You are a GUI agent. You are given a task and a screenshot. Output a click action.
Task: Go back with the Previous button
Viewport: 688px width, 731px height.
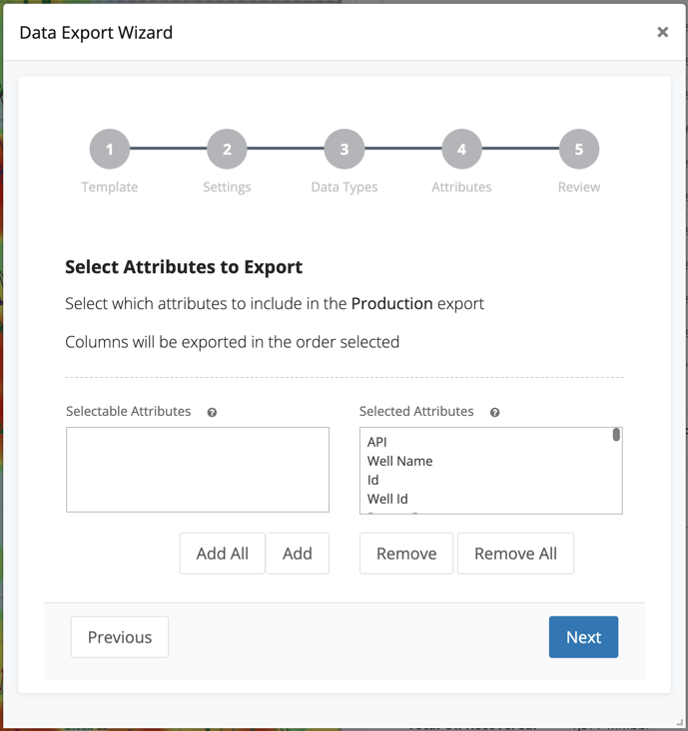click(x=120, y=637)
